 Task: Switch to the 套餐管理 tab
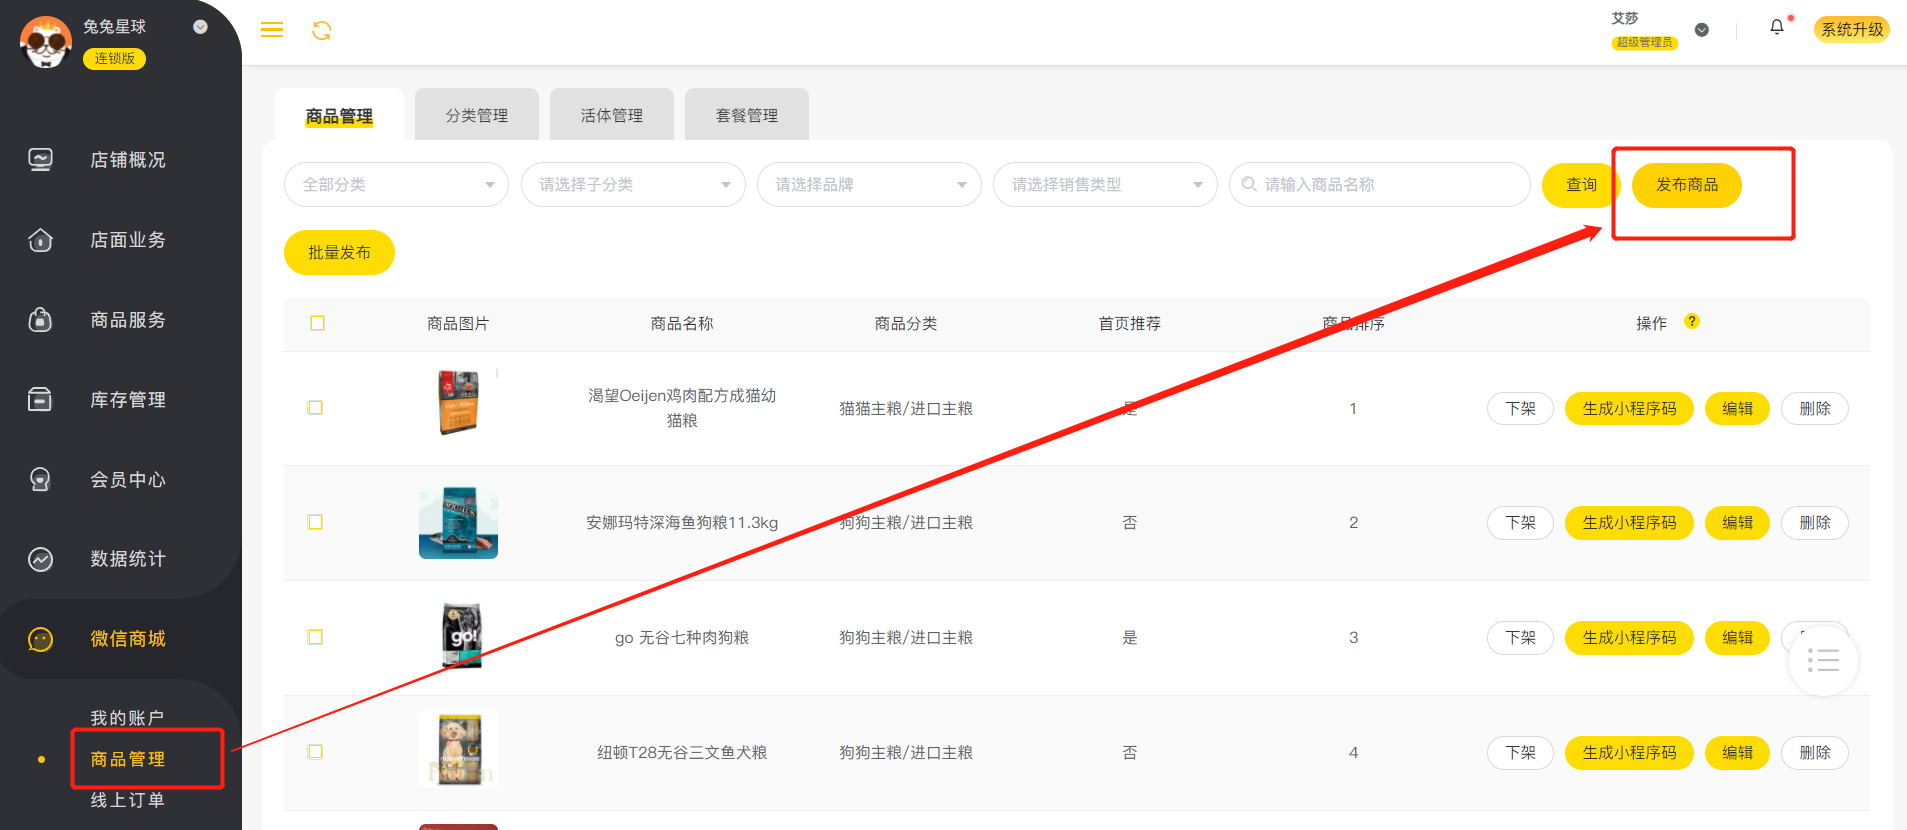point(746,116)
